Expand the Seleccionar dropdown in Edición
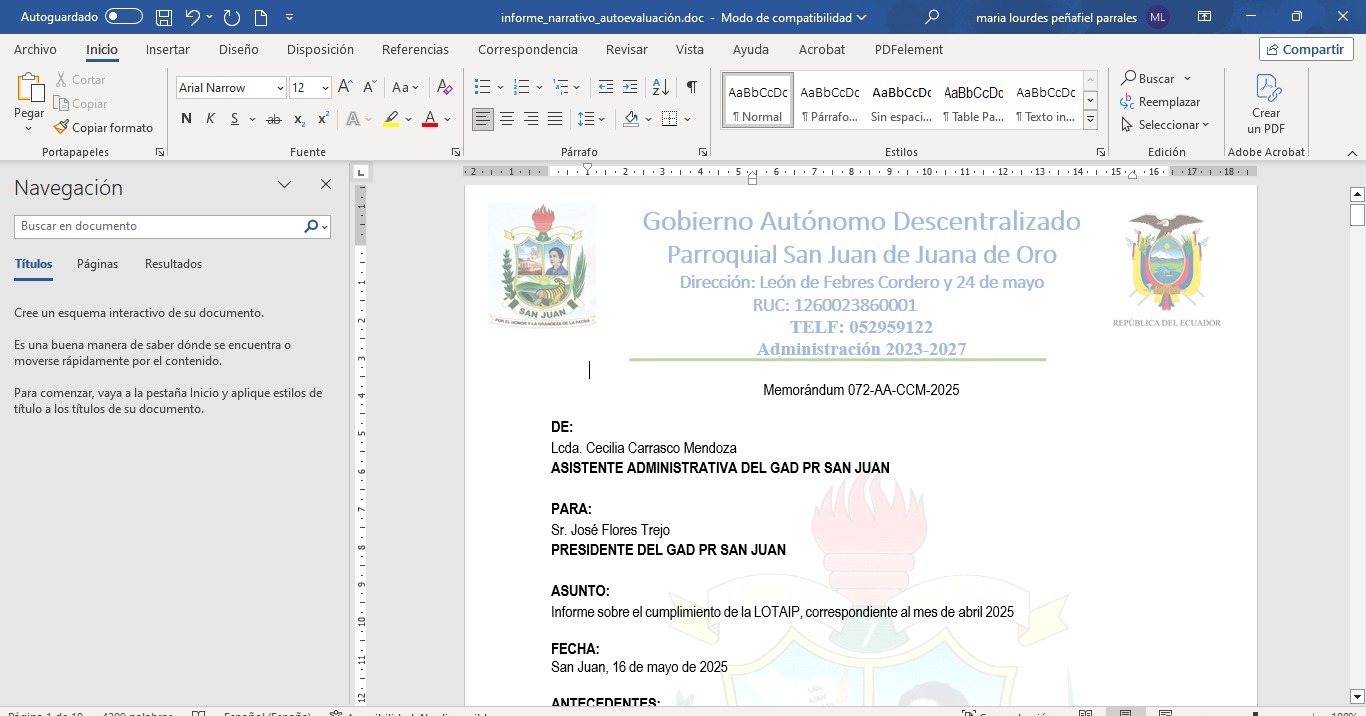Viewport: 1366px width, 716px height. click(x=1166, y=125)
